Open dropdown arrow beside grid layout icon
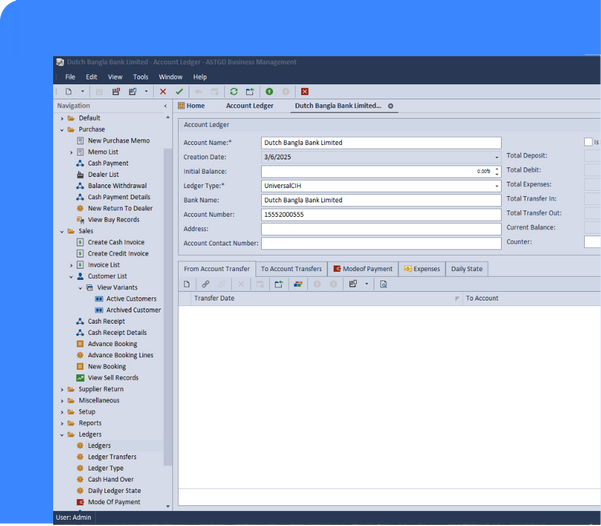 [366, 284]
